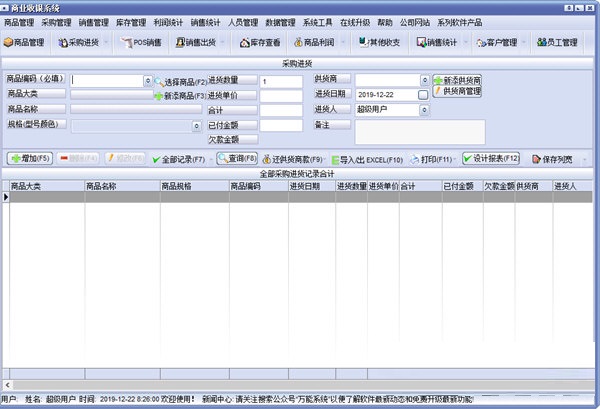The image size is (600, 409).
Task: Open the 在线升级 menu
Action: point(355,23)
